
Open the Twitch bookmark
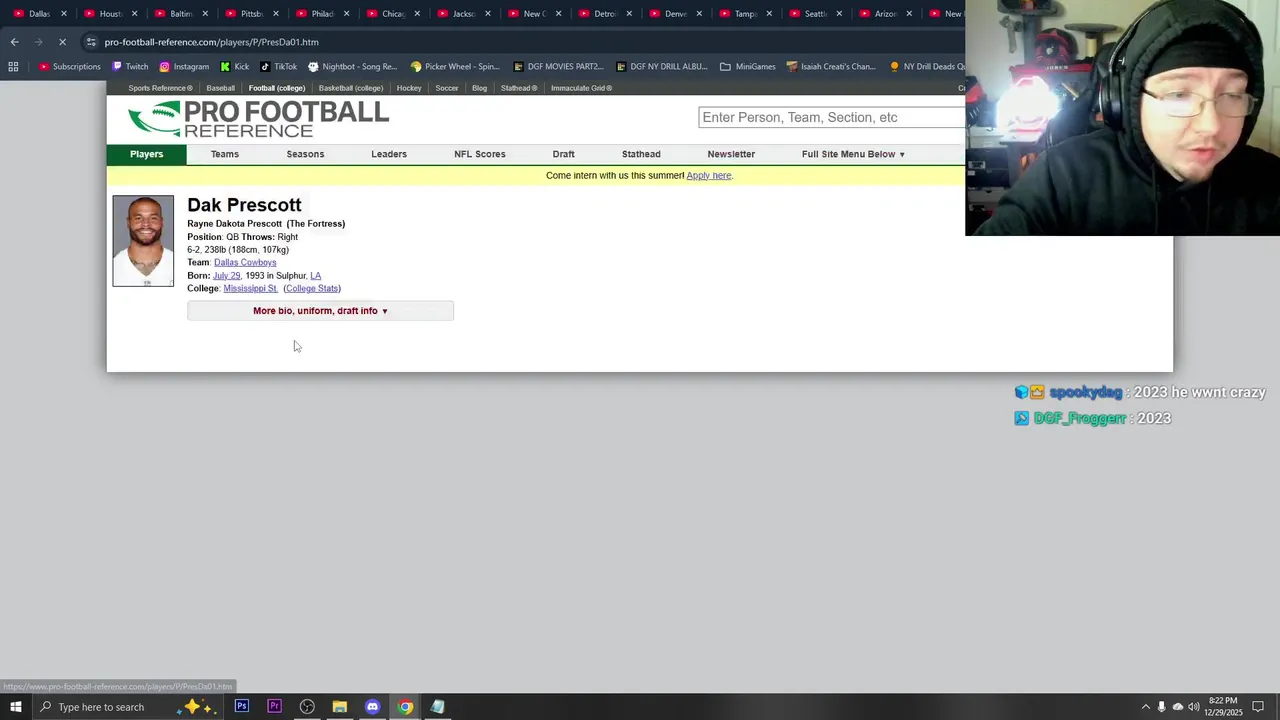[130, 66]
